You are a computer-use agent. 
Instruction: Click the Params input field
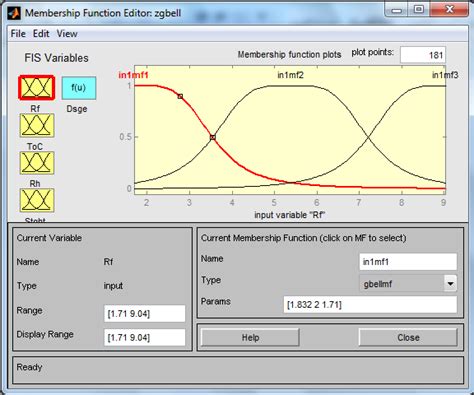pos(370,304)
